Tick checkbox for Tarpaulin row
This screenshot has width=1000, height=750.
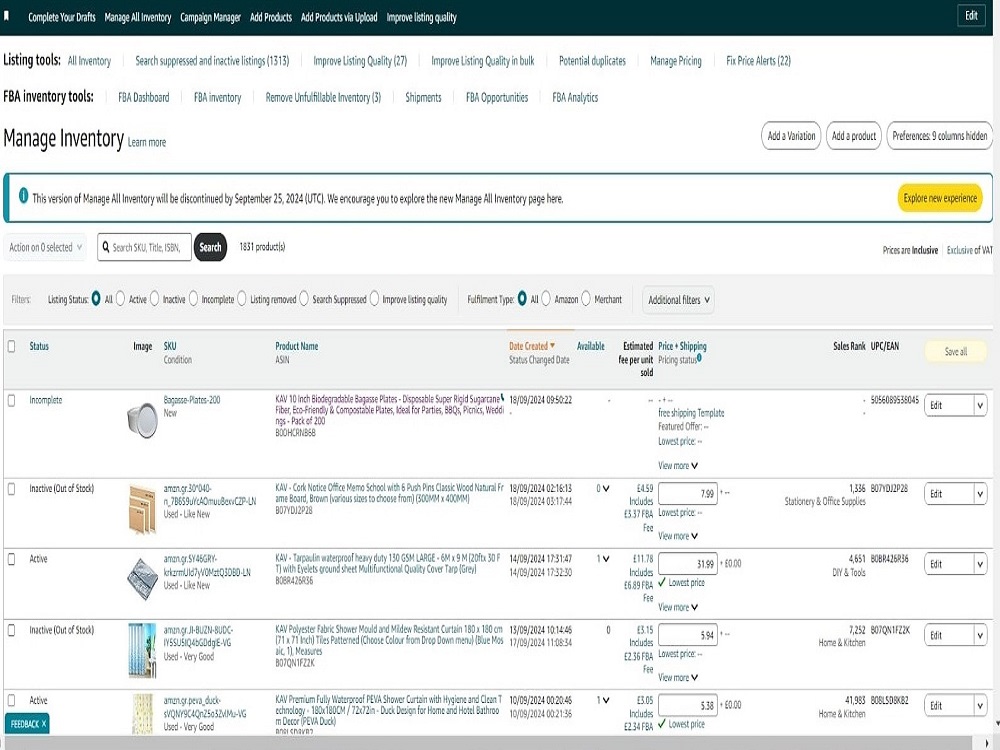11,559
